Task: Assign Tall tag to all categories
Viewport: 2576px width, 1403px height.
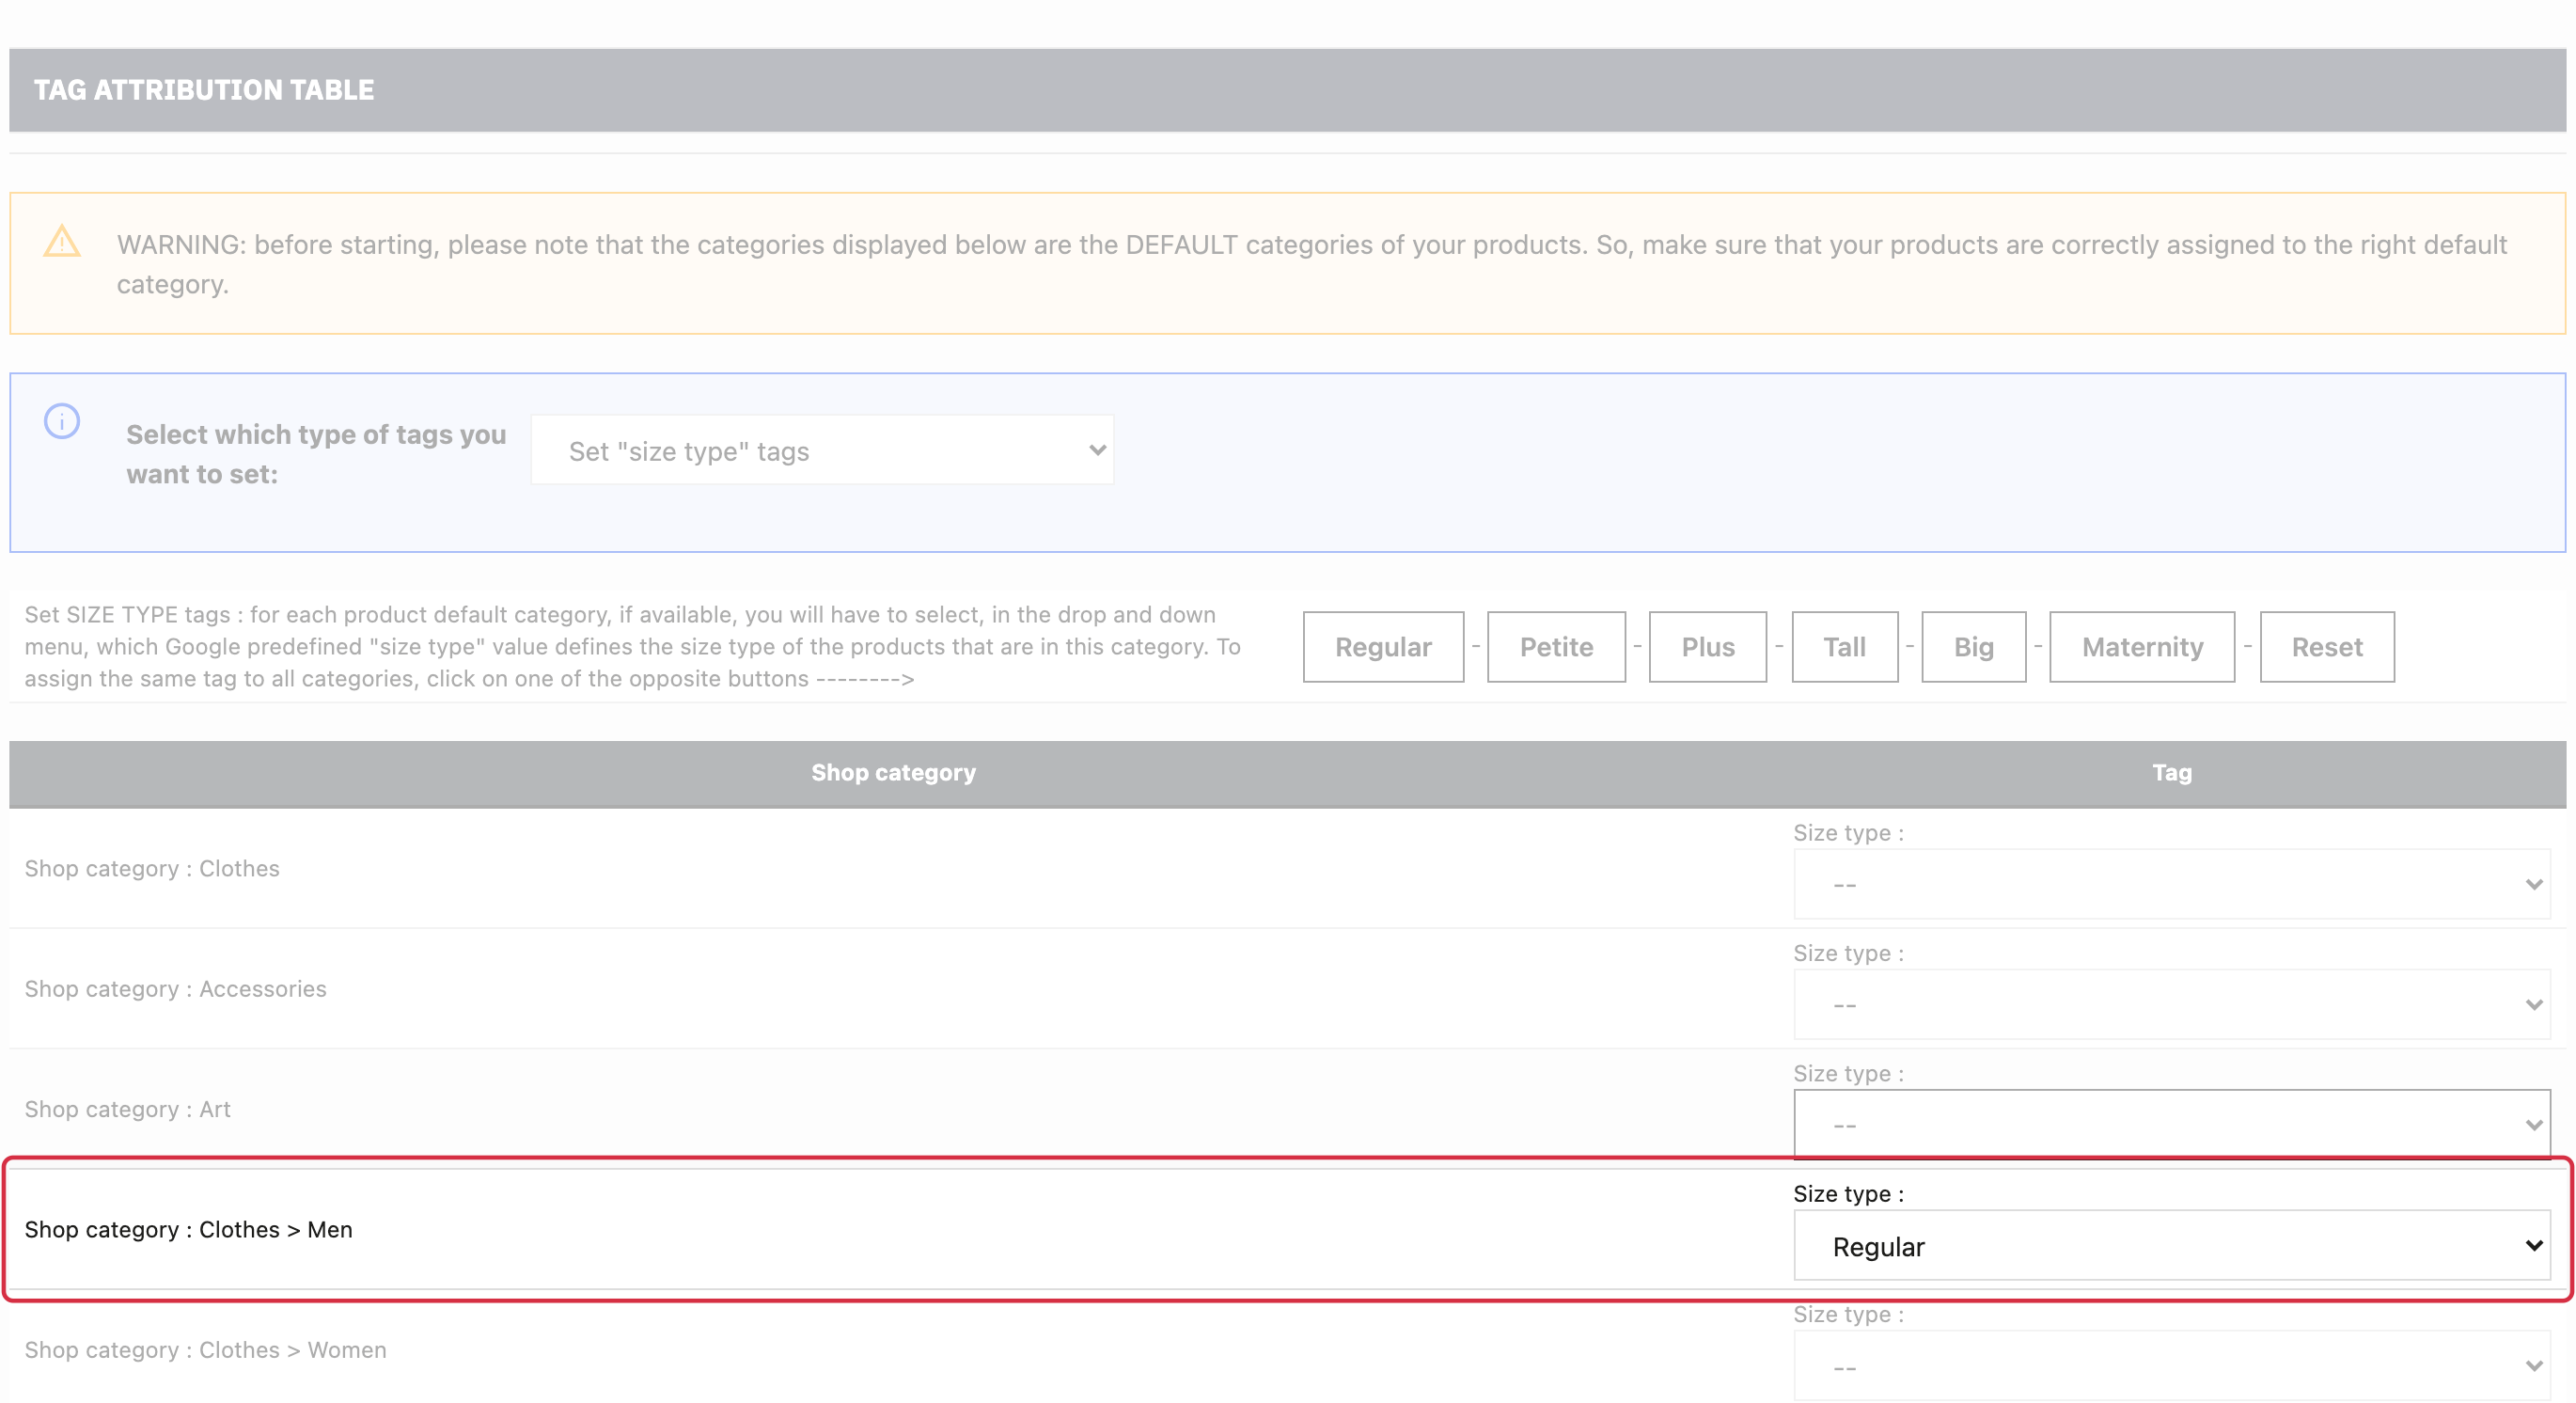Action: point(1844,647)
